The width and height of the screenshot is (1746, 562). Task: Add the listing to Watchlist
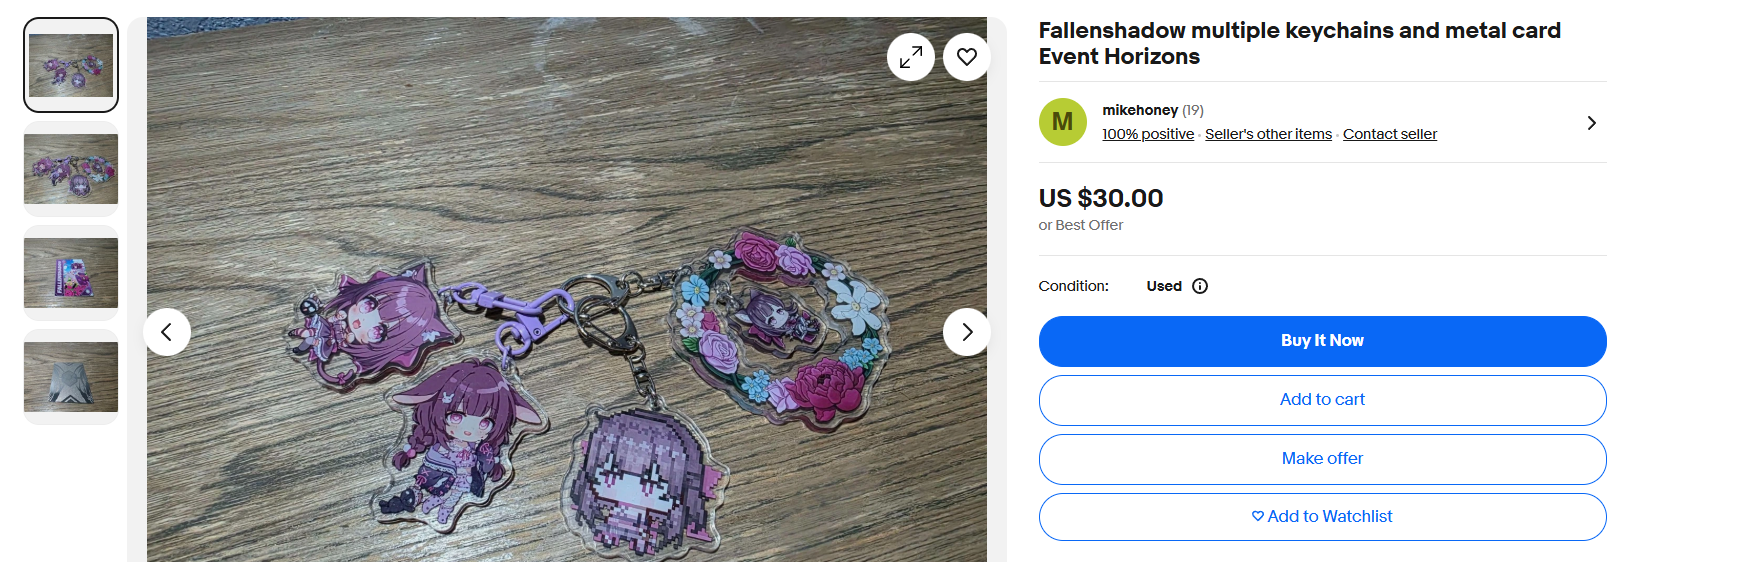click(1322, 517)
